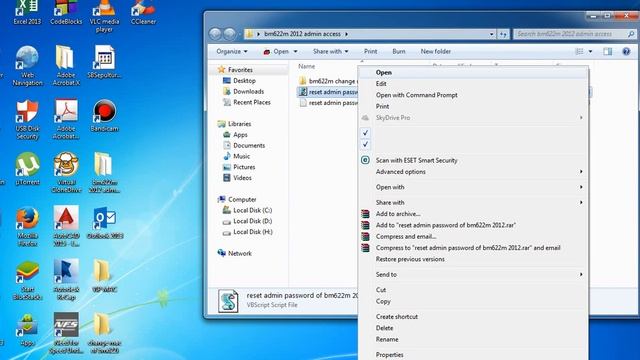The width and height of the screenshot is (640, 360).
Task: Open Desktop under Favorites
Action: 239,81
